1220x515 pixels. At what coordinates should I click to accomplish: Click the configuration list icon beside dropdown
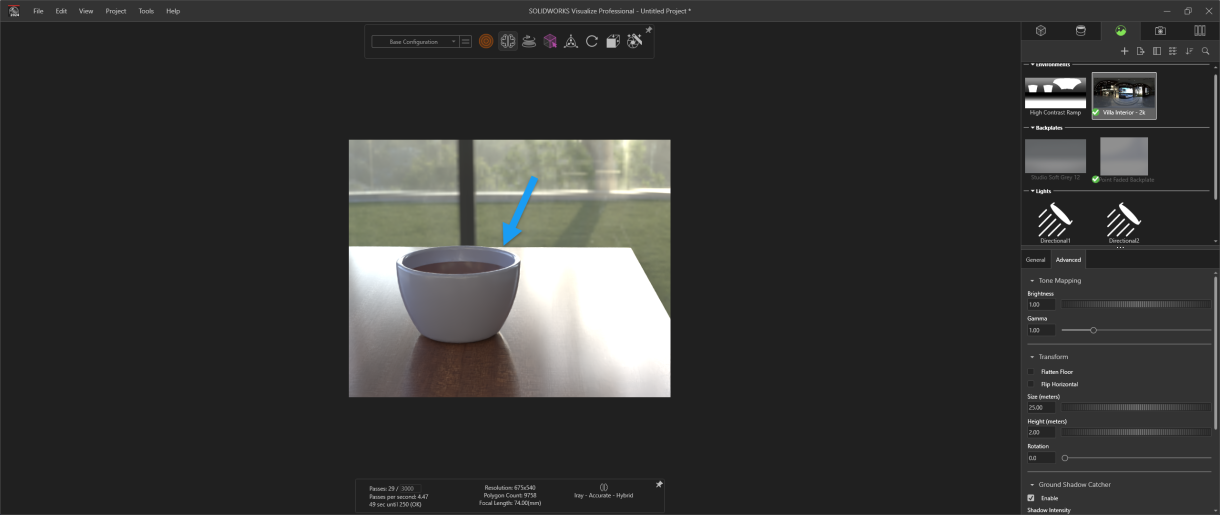(466, 42)
